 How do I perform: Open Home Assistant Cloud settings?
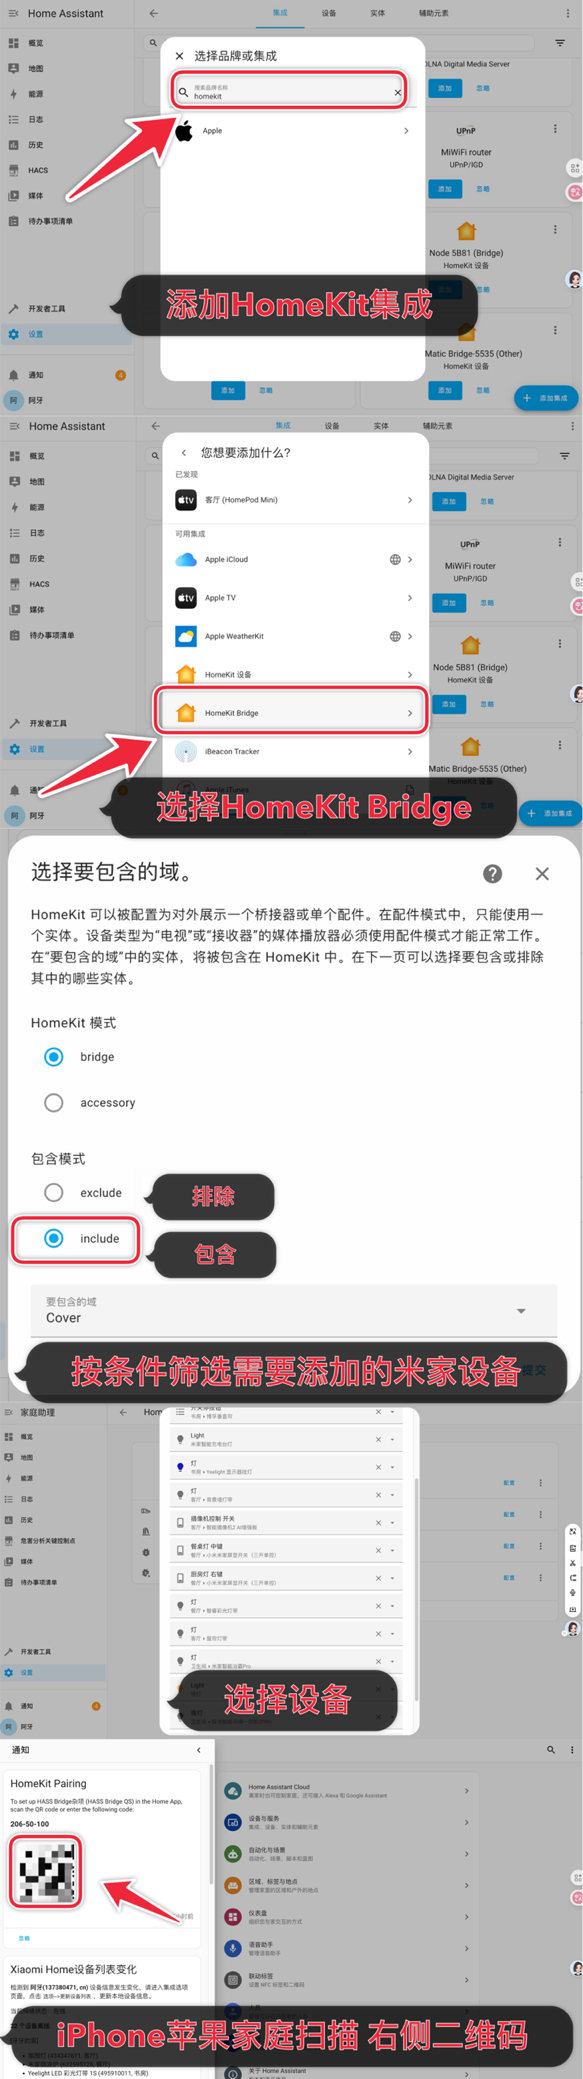coord(347,1791)
